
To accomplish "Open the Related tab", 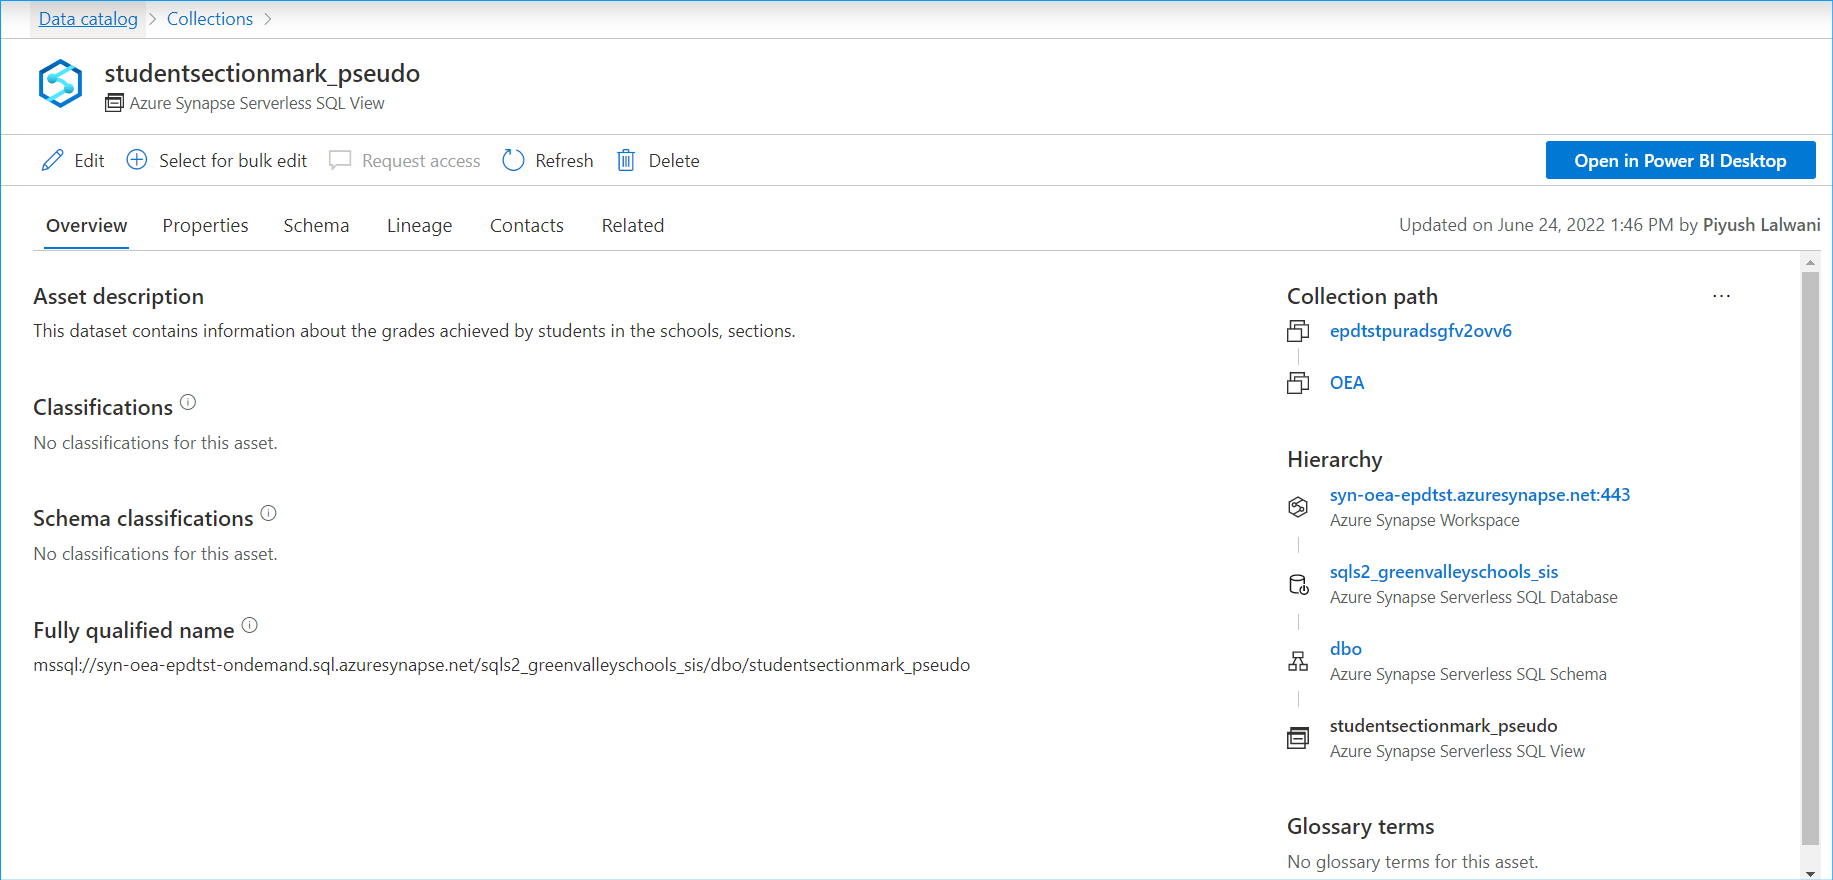I will (x=633, y=226).
